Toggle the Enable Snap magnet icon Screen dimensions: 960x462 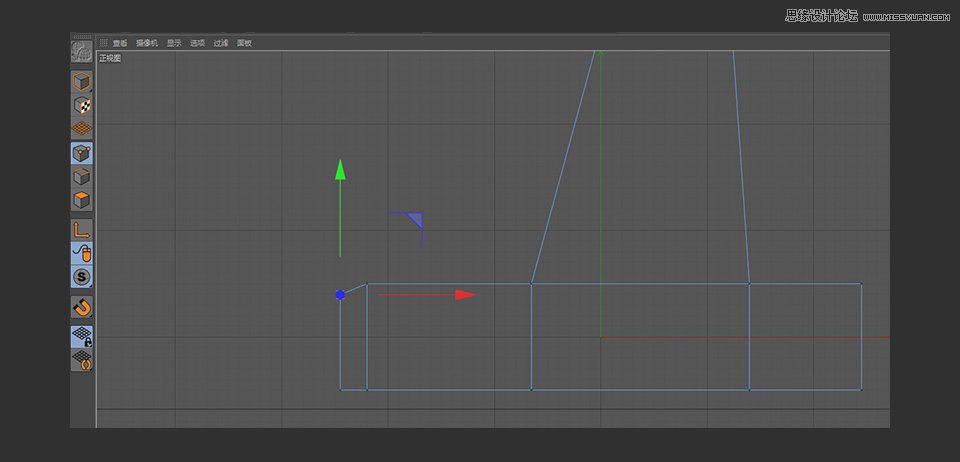[x=81, y=307]
